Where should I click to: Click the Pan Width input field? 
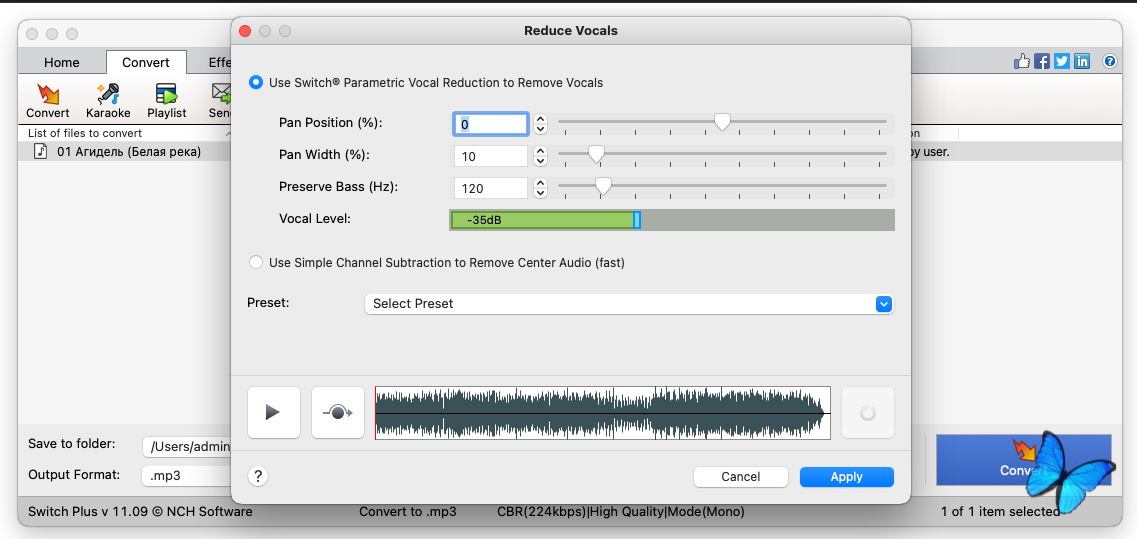click(490, 156)
